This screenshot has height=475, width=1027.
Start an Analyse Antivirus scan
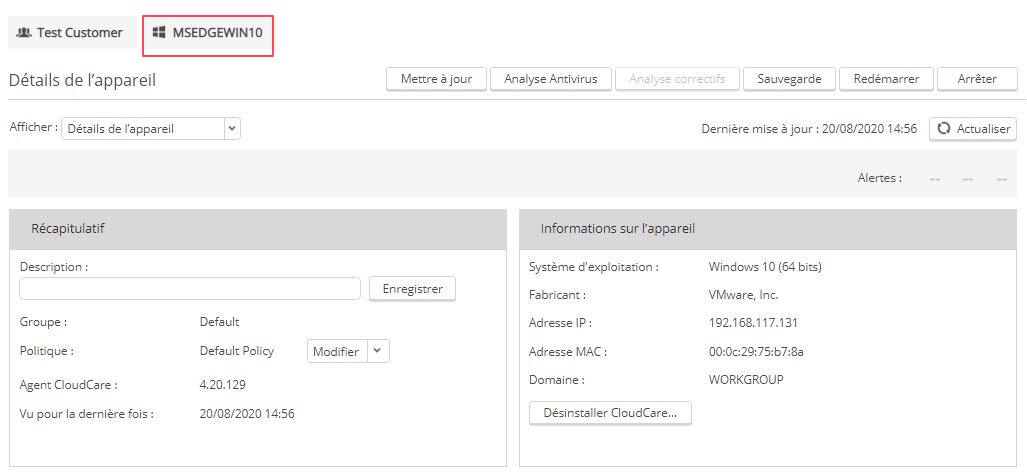coord(550,79)
